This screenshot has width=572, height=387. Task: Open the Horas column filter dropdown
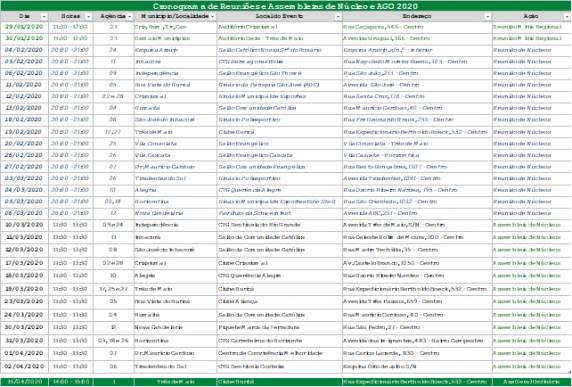pyautogui.click(x=88, y=17)
